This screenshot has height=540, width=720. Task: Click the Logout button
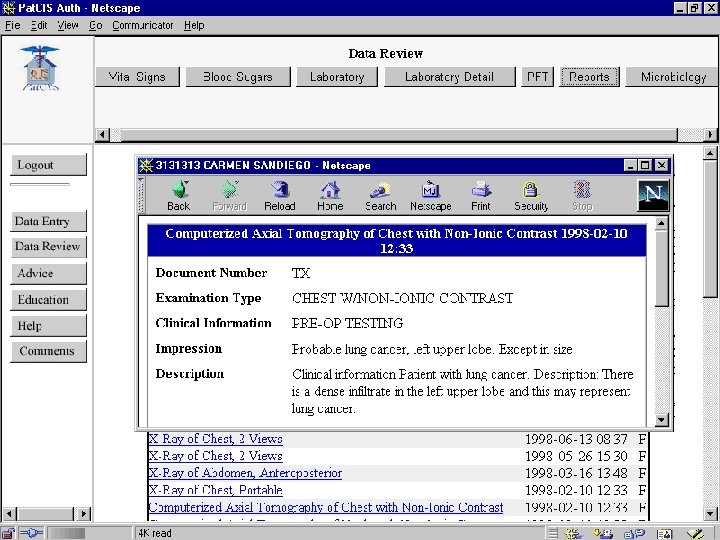(48, 165)
